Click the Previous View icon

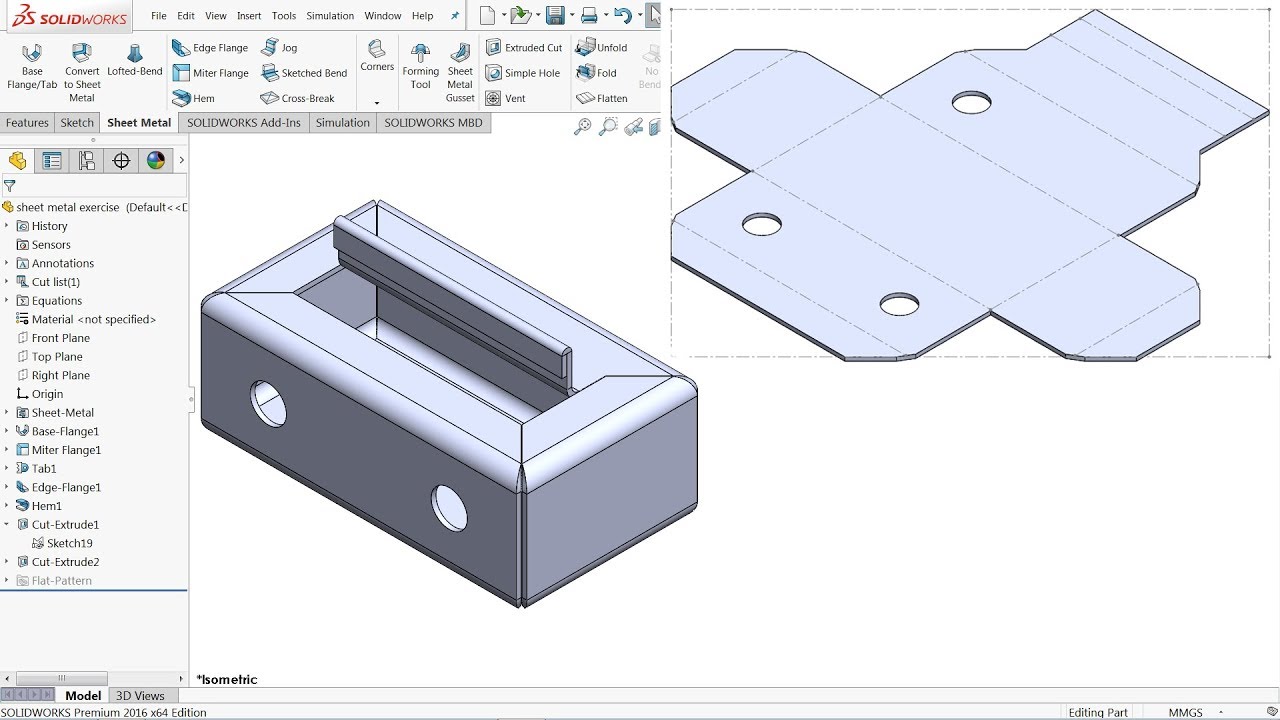(x=633, y=127)
